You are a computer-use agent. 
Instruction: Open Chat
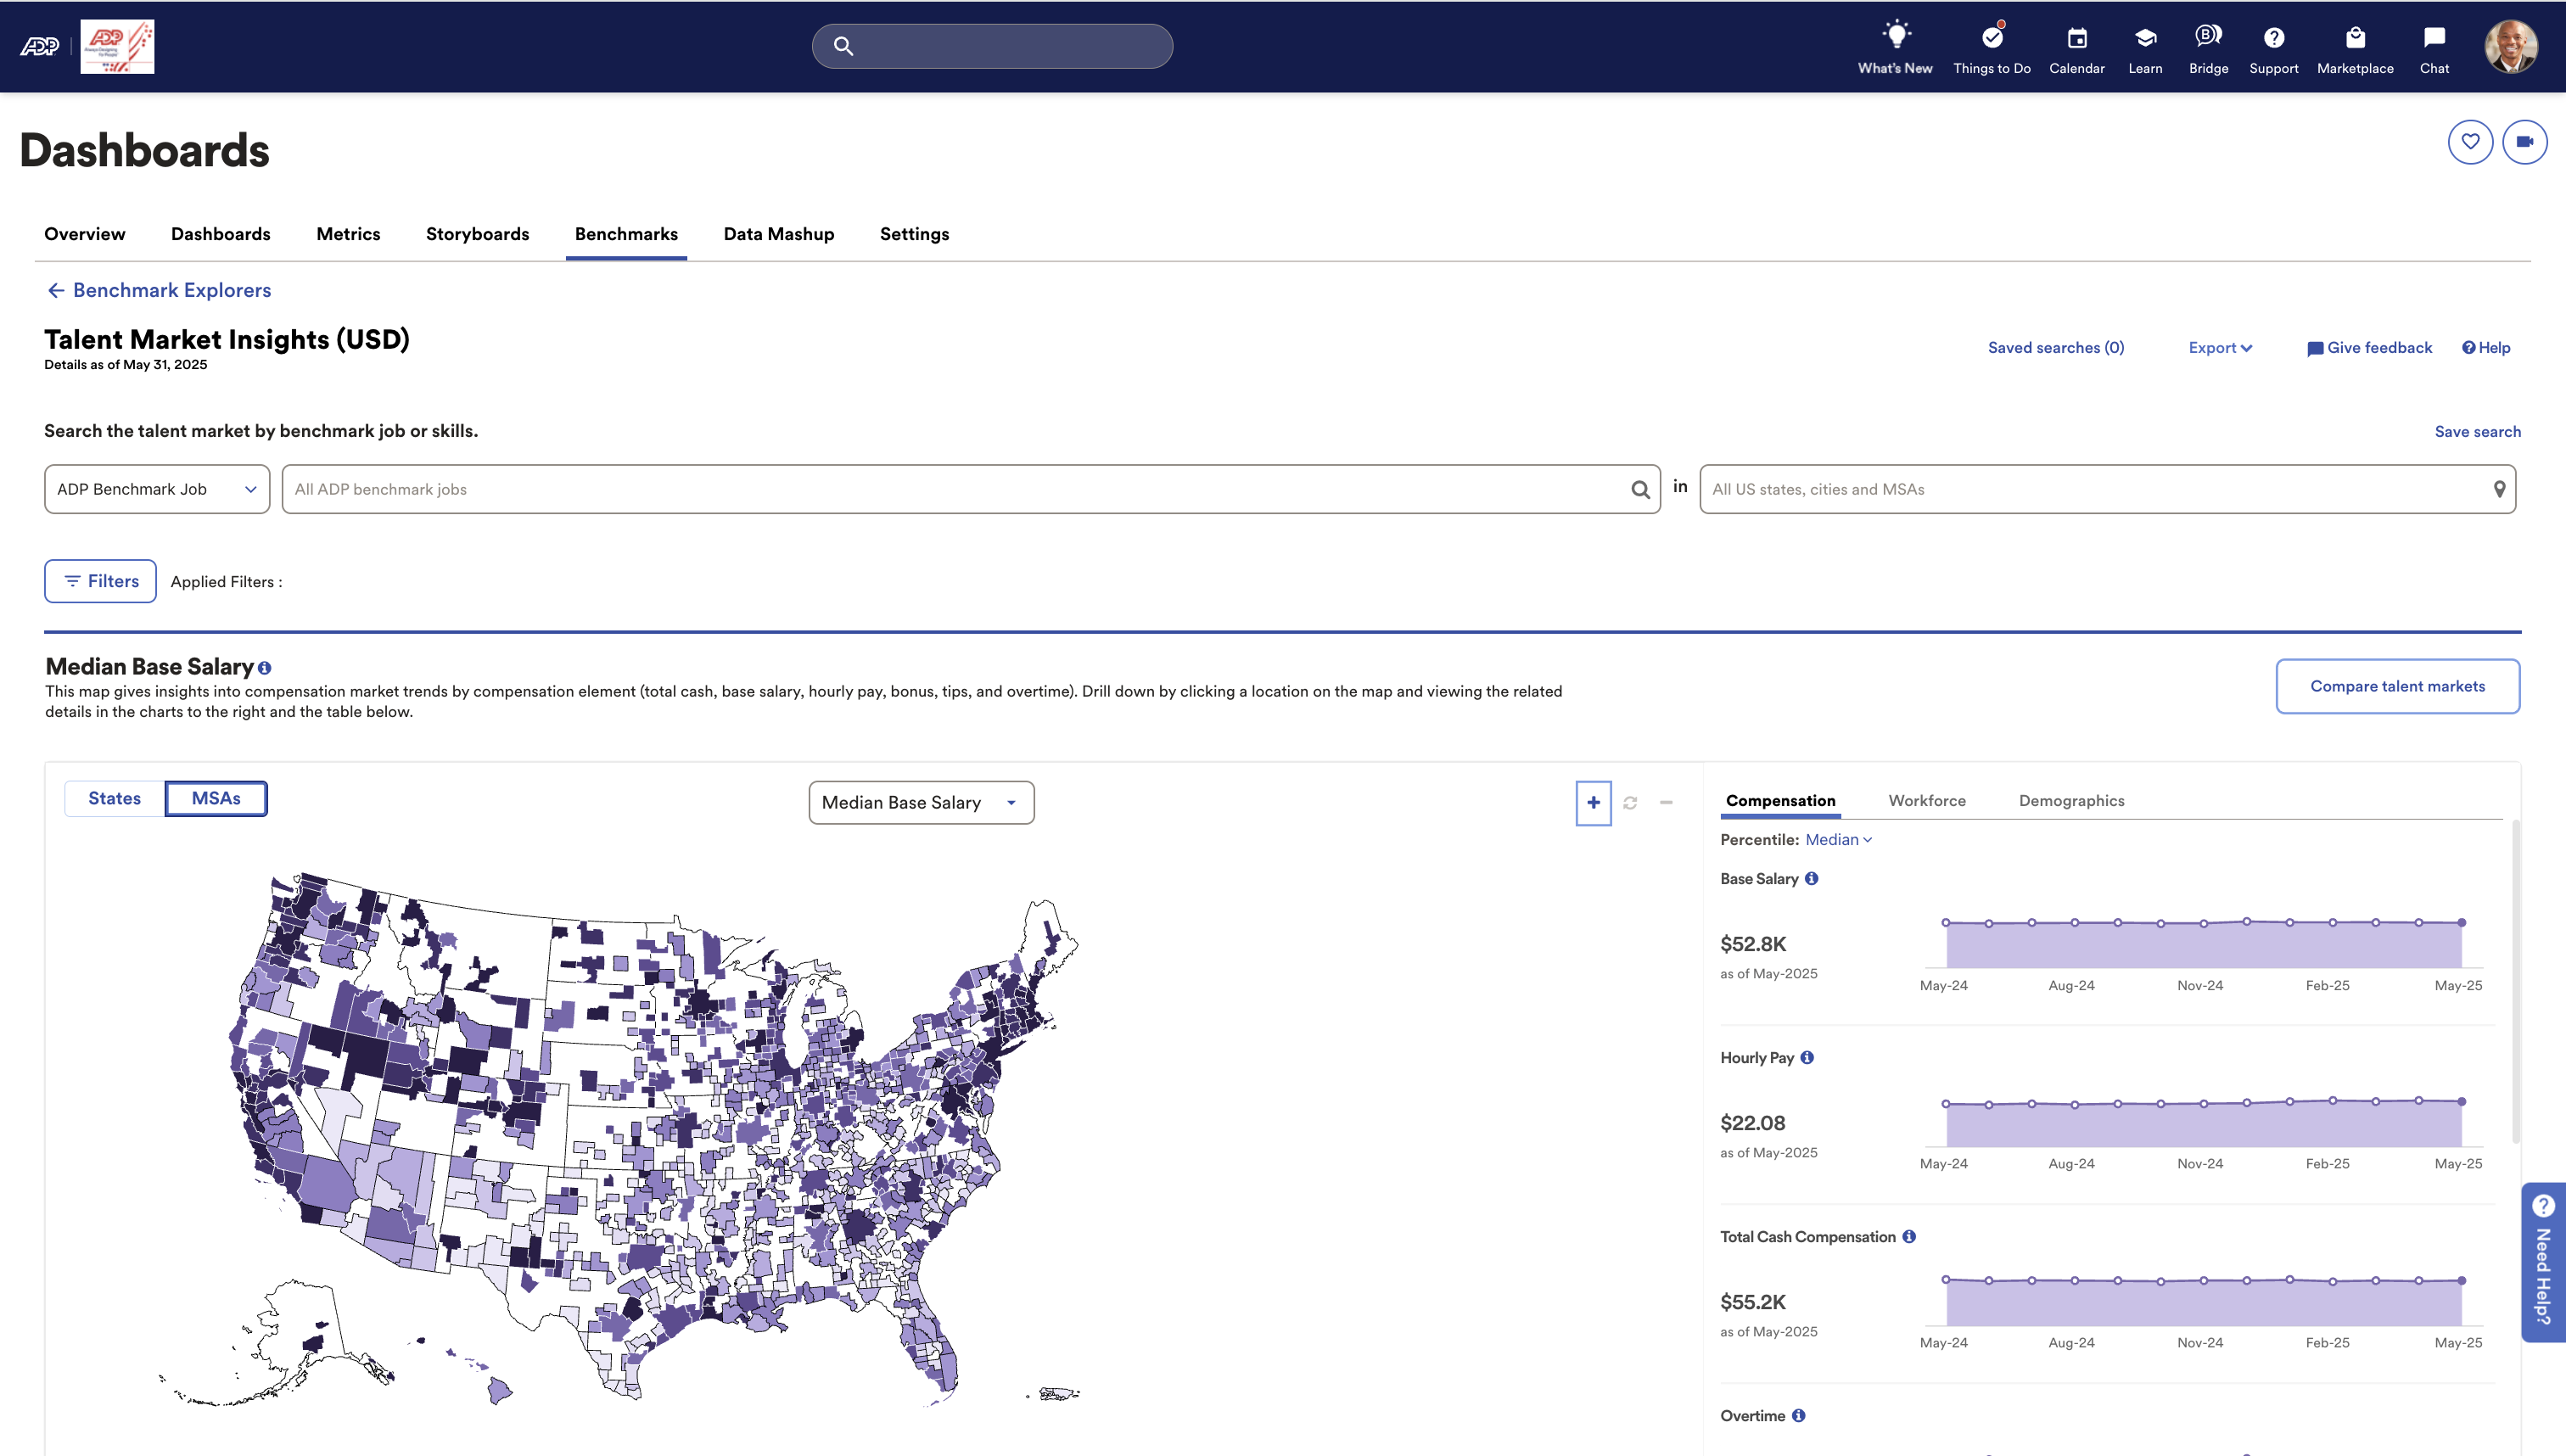[2434, 46]
